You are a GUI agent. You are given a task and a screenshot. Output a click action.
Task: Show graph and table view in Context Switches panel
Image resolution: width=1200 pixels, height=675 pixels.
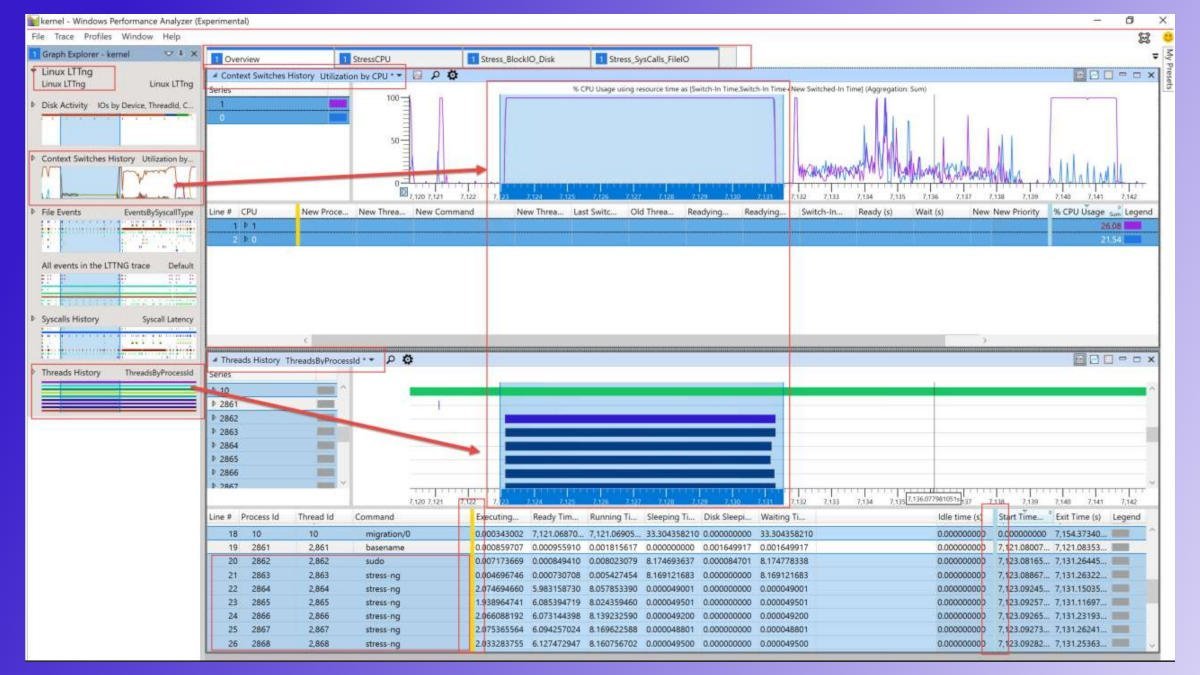pos(1081,75)
